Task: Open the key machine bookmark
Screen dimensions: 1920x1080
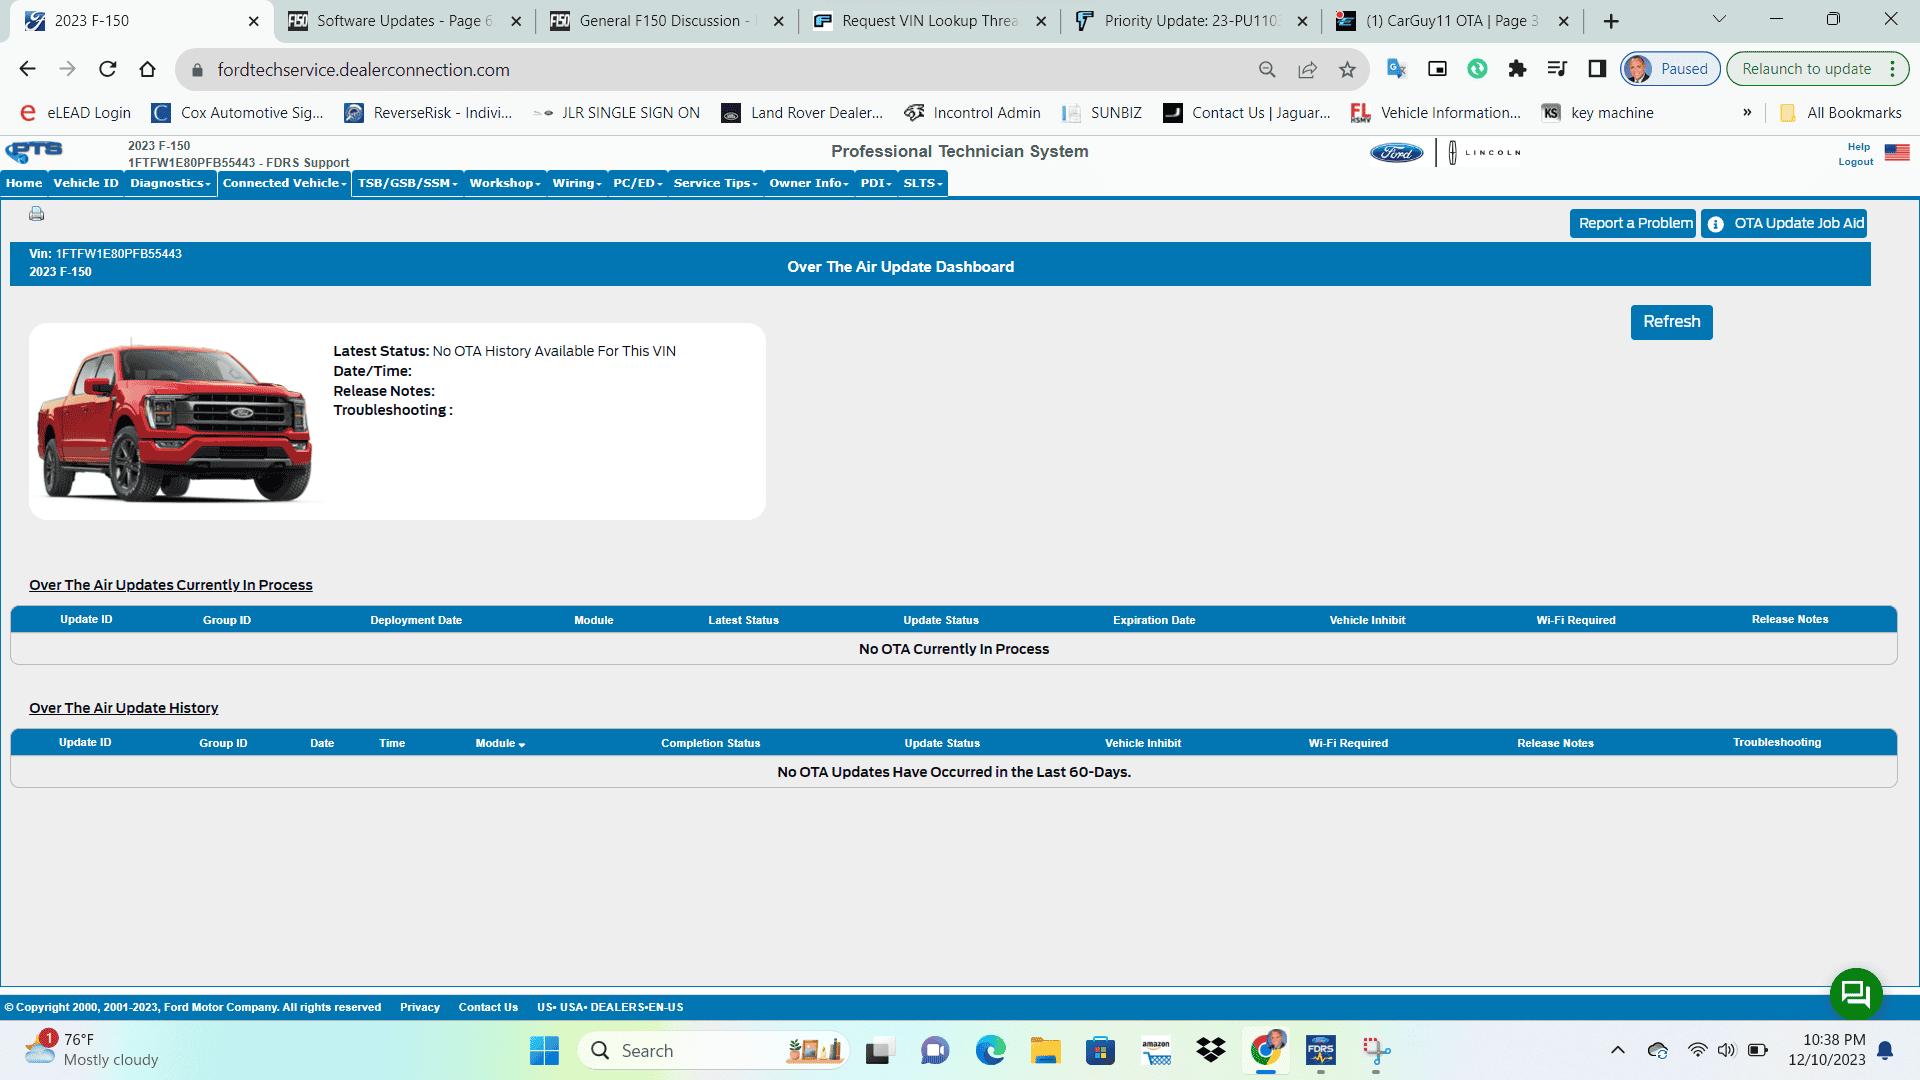Action: (1598, 112)
